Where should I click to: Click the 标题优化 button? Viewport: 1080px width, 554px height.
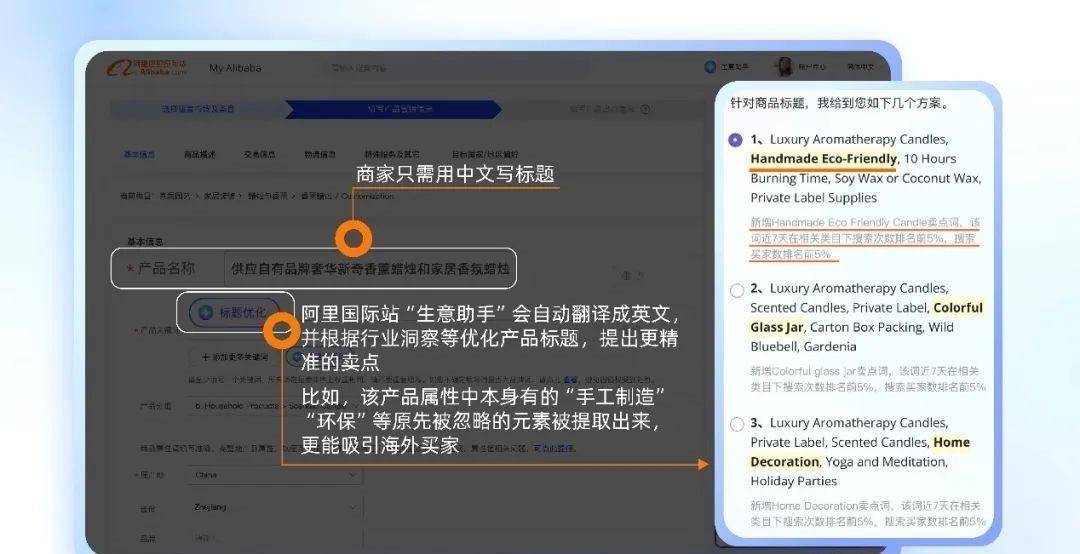pyautogui.click(x=235, y=312)
